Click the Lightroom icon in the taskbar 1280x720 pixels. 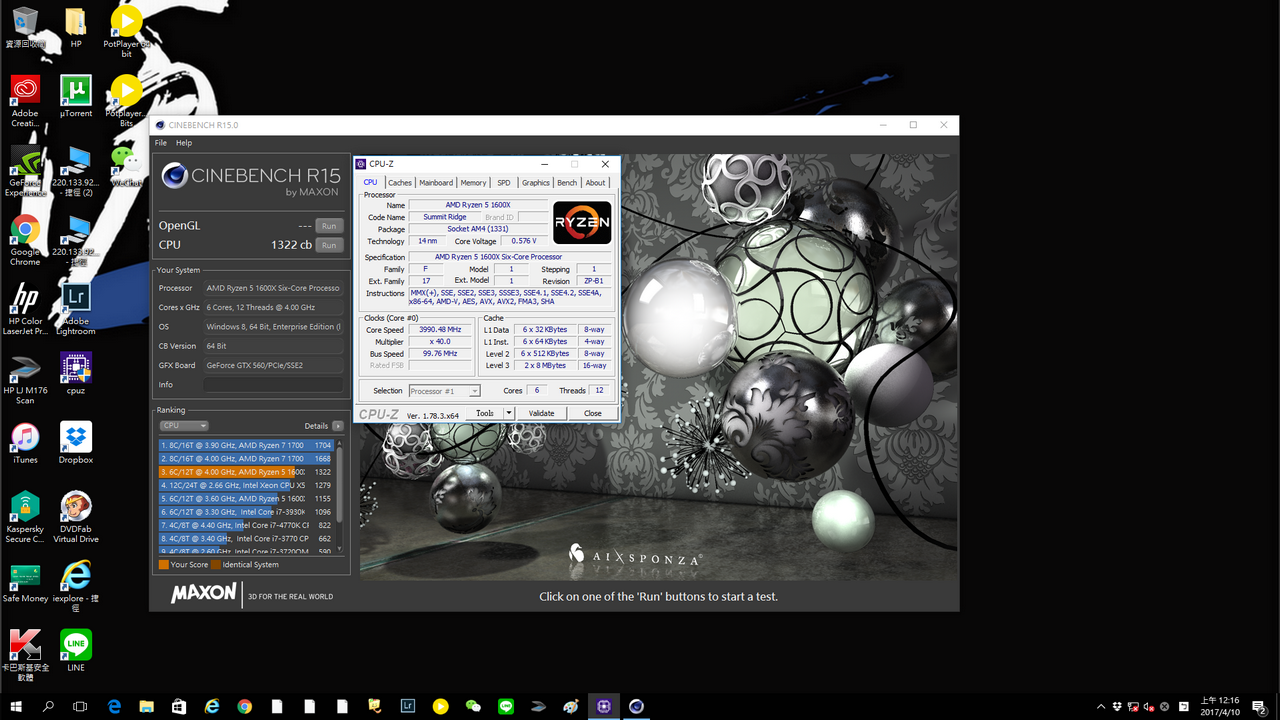click(408, 706)
